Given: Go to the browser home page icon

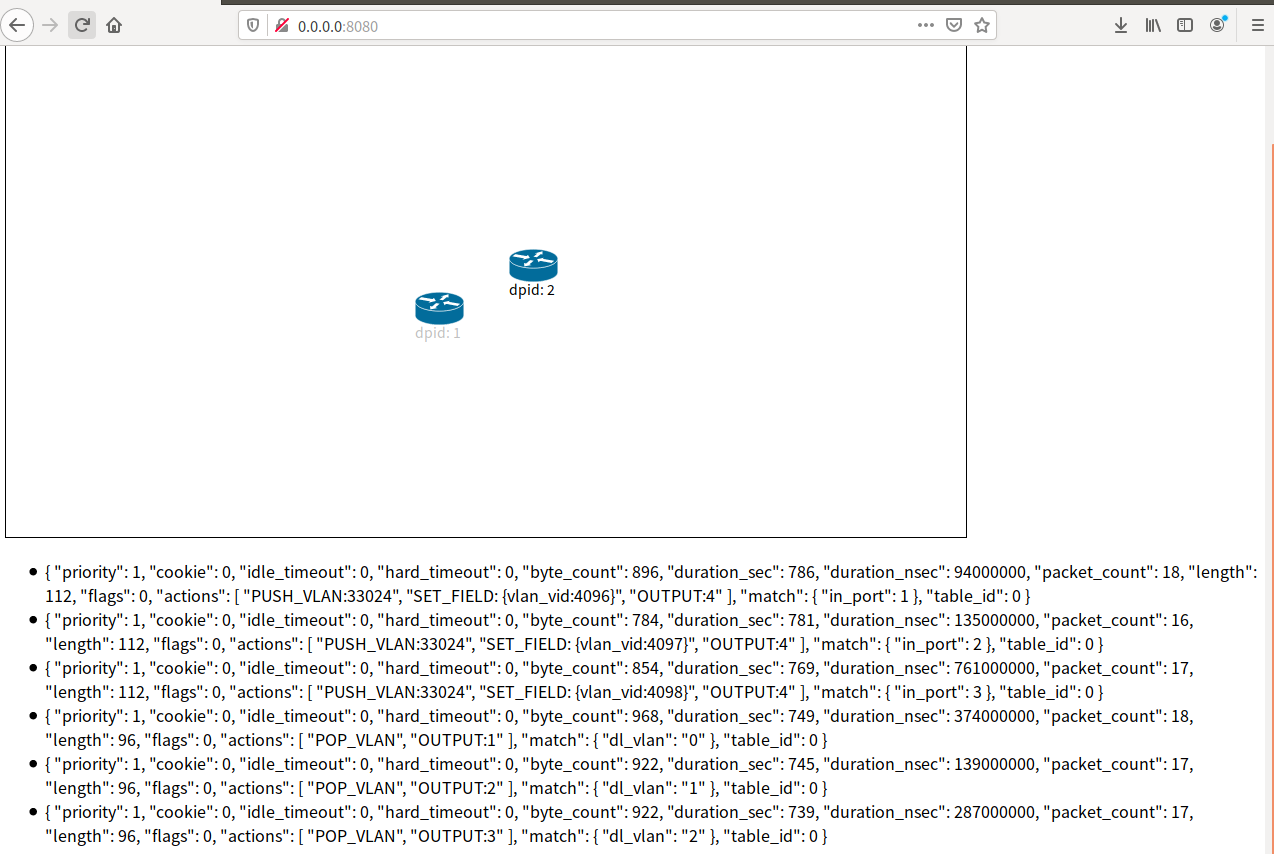Looking at the screenshot, I should click(114, 25).
